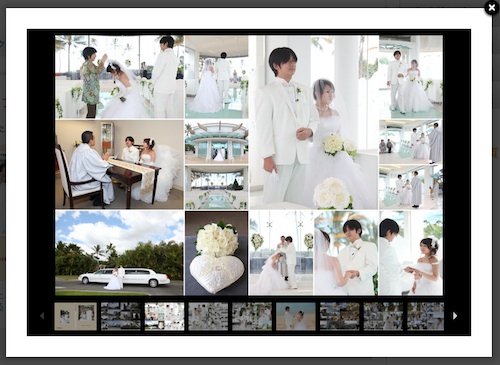Click the main wedding collage image

tap(249, 165)
